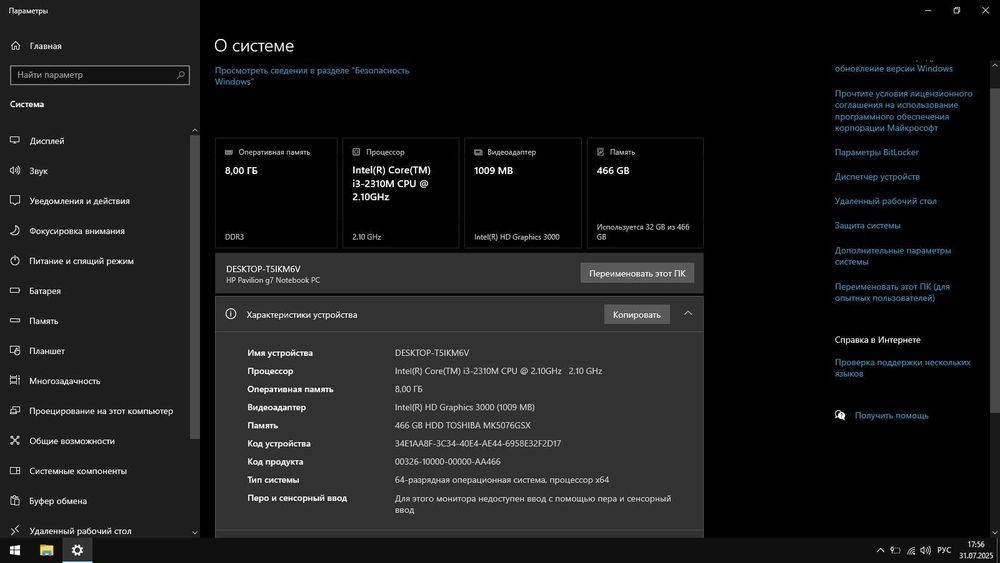Click the sidebar scroll-down arrow
The height and width of the screenshot is (563, 1000).
195,532
